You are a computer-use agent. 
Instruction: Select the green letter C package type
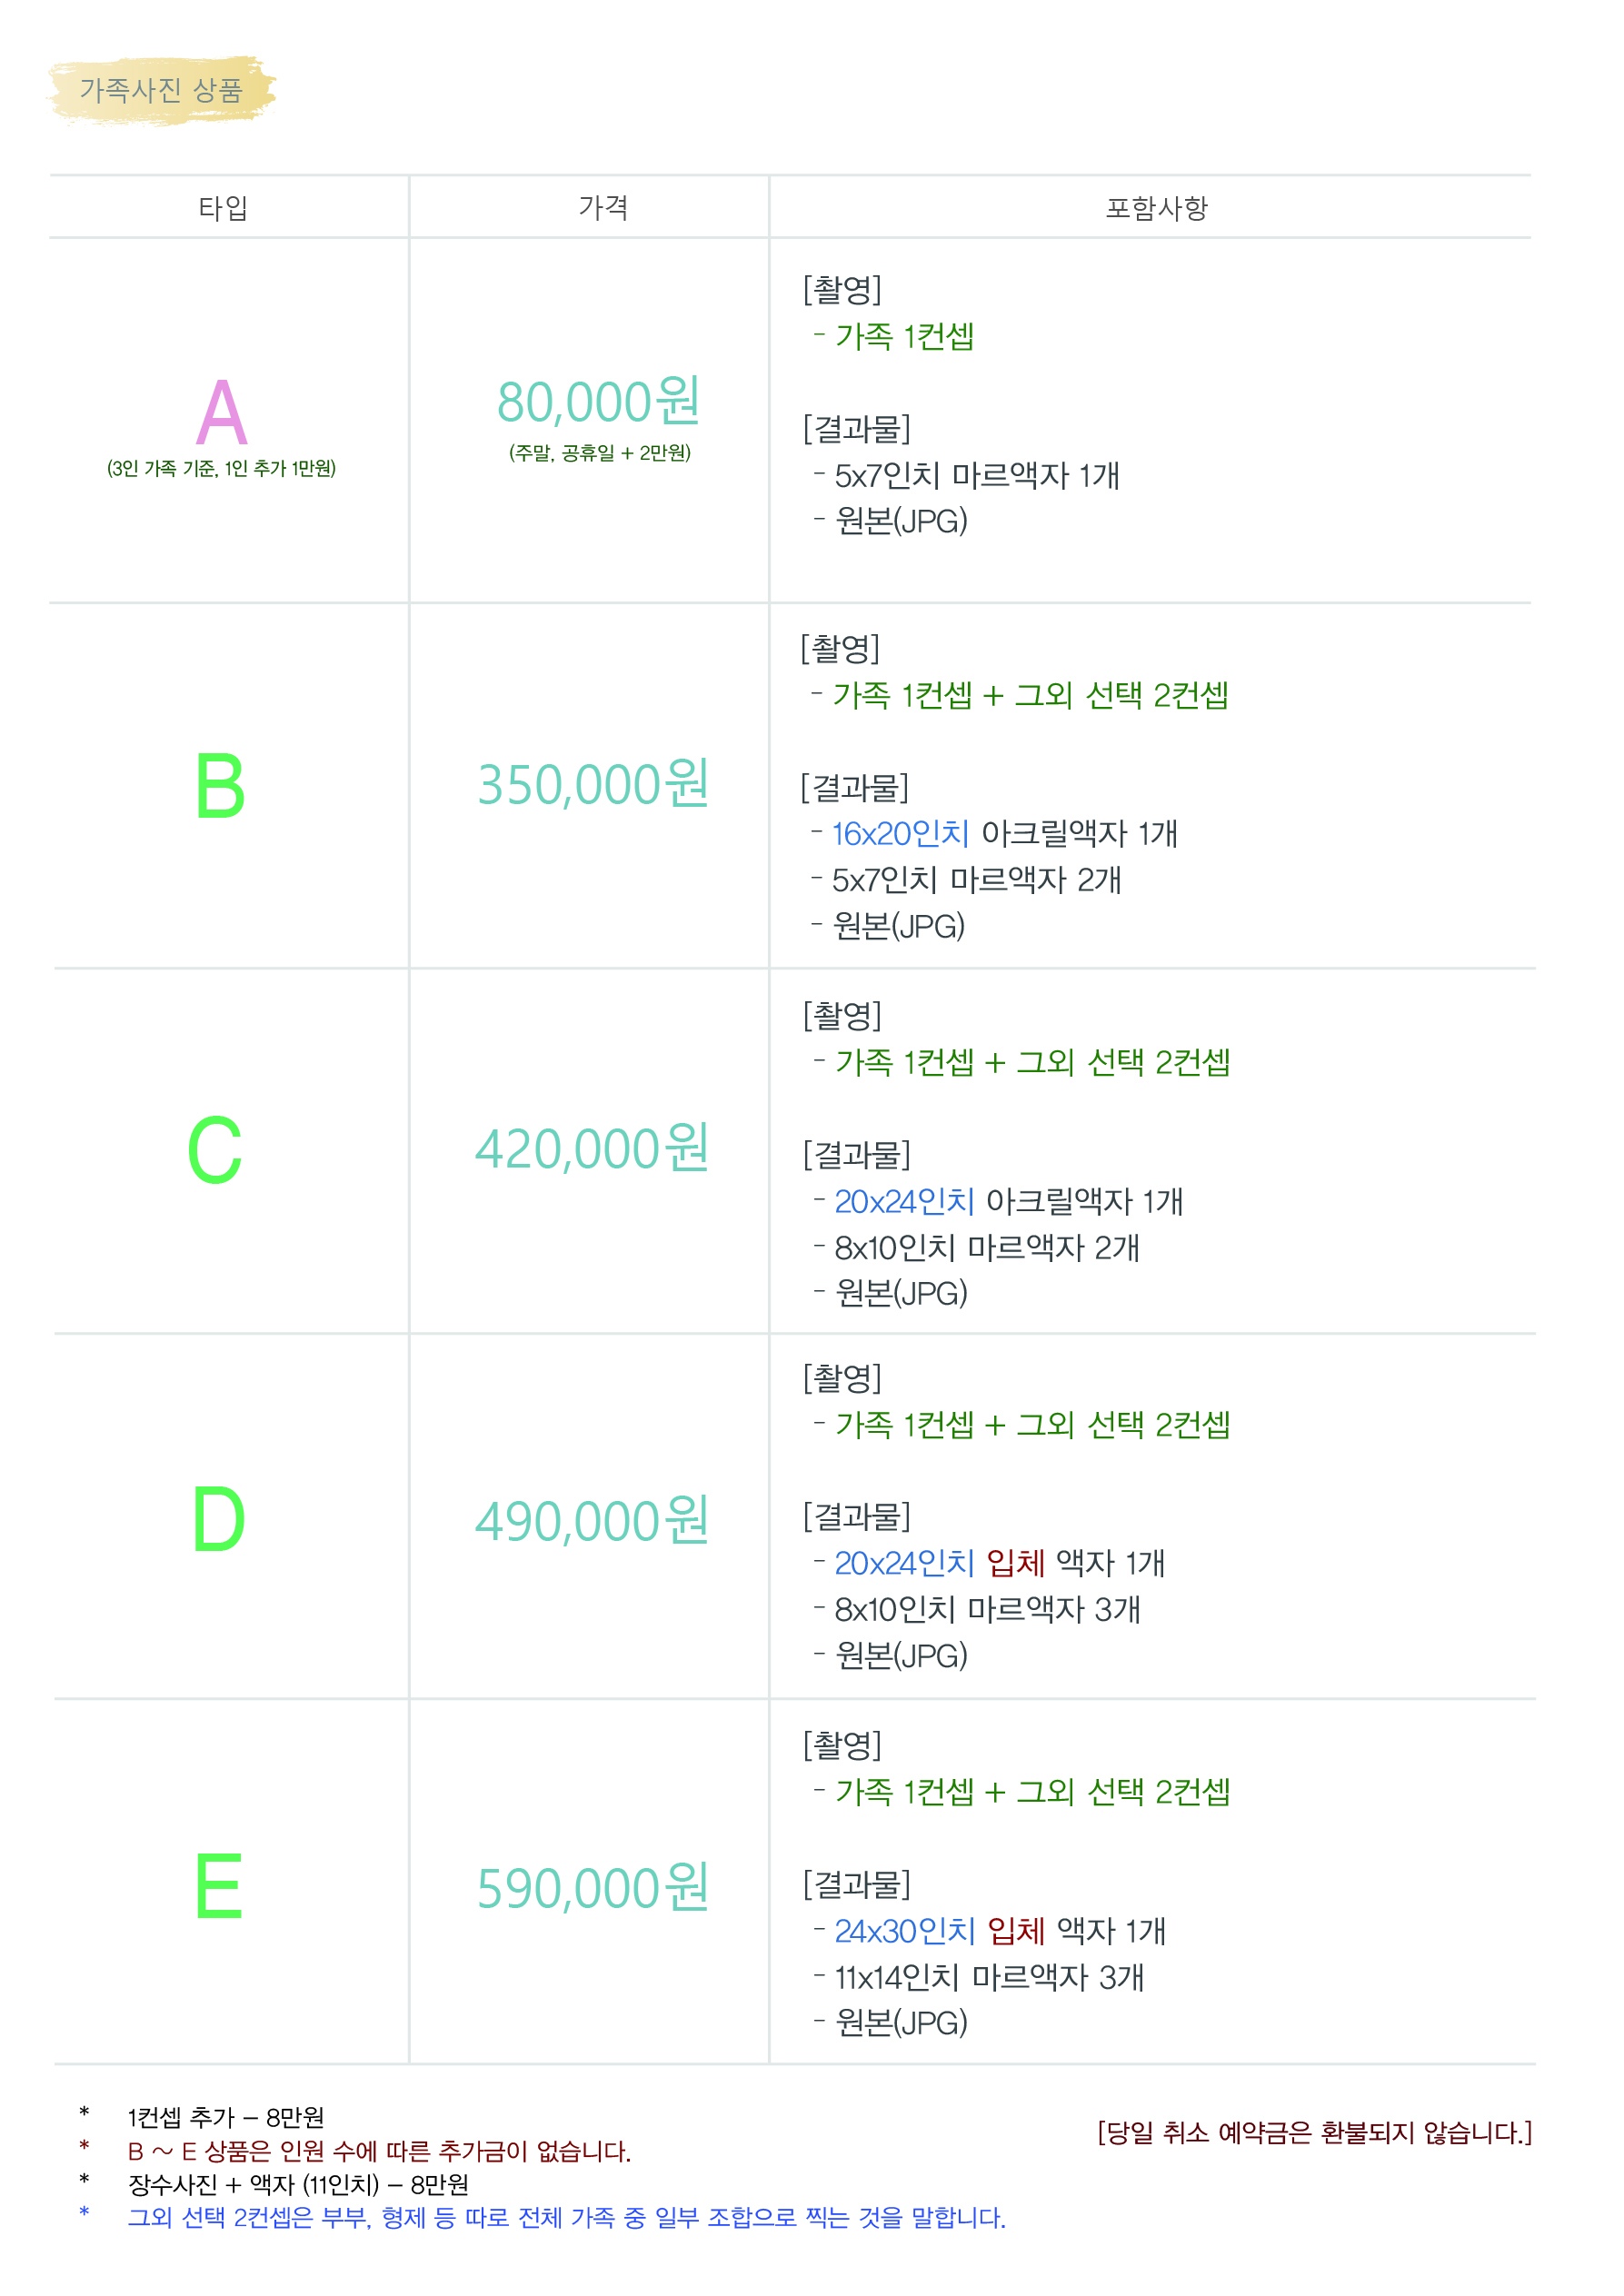[x=215, y=1150]
